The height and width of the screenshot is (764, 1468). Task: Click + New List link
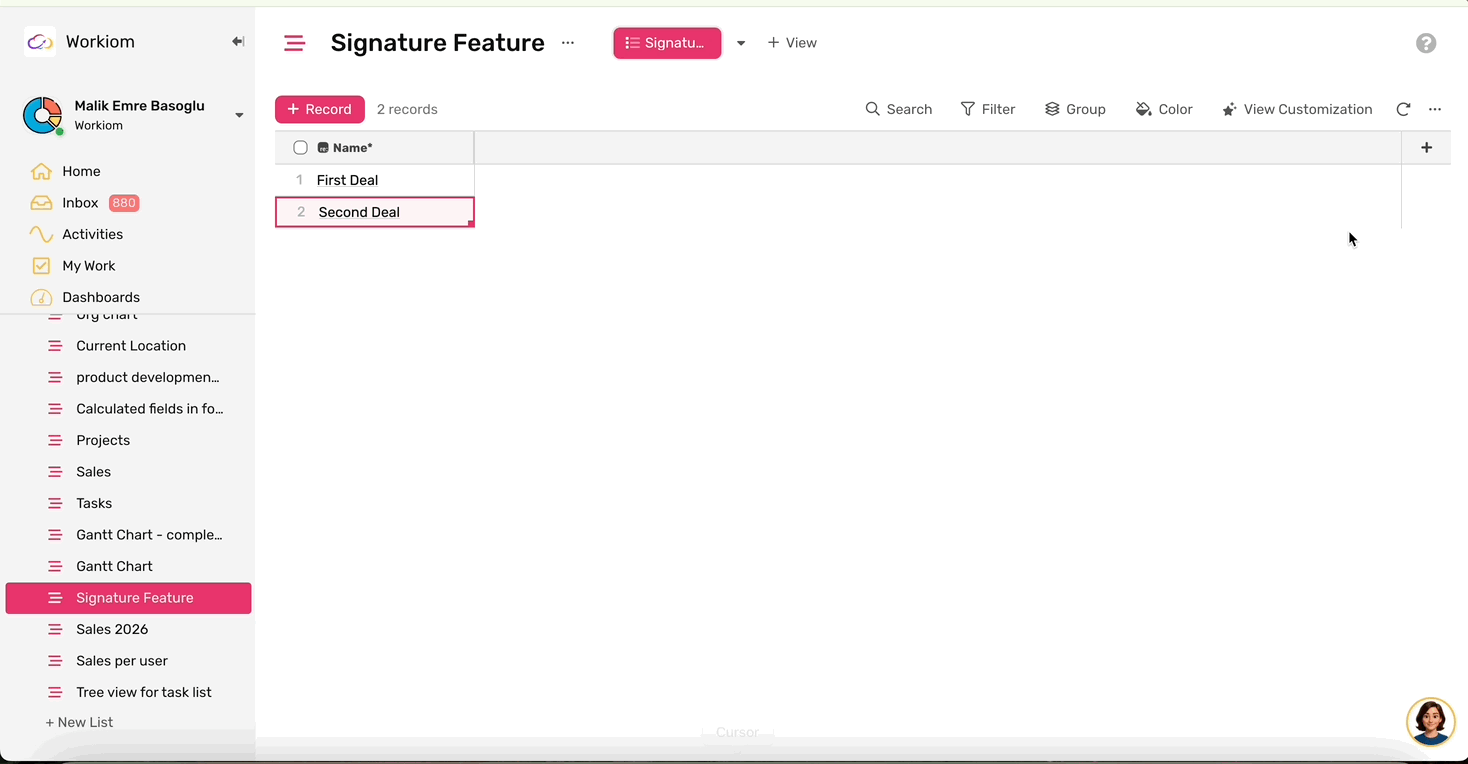pos(79,722)
